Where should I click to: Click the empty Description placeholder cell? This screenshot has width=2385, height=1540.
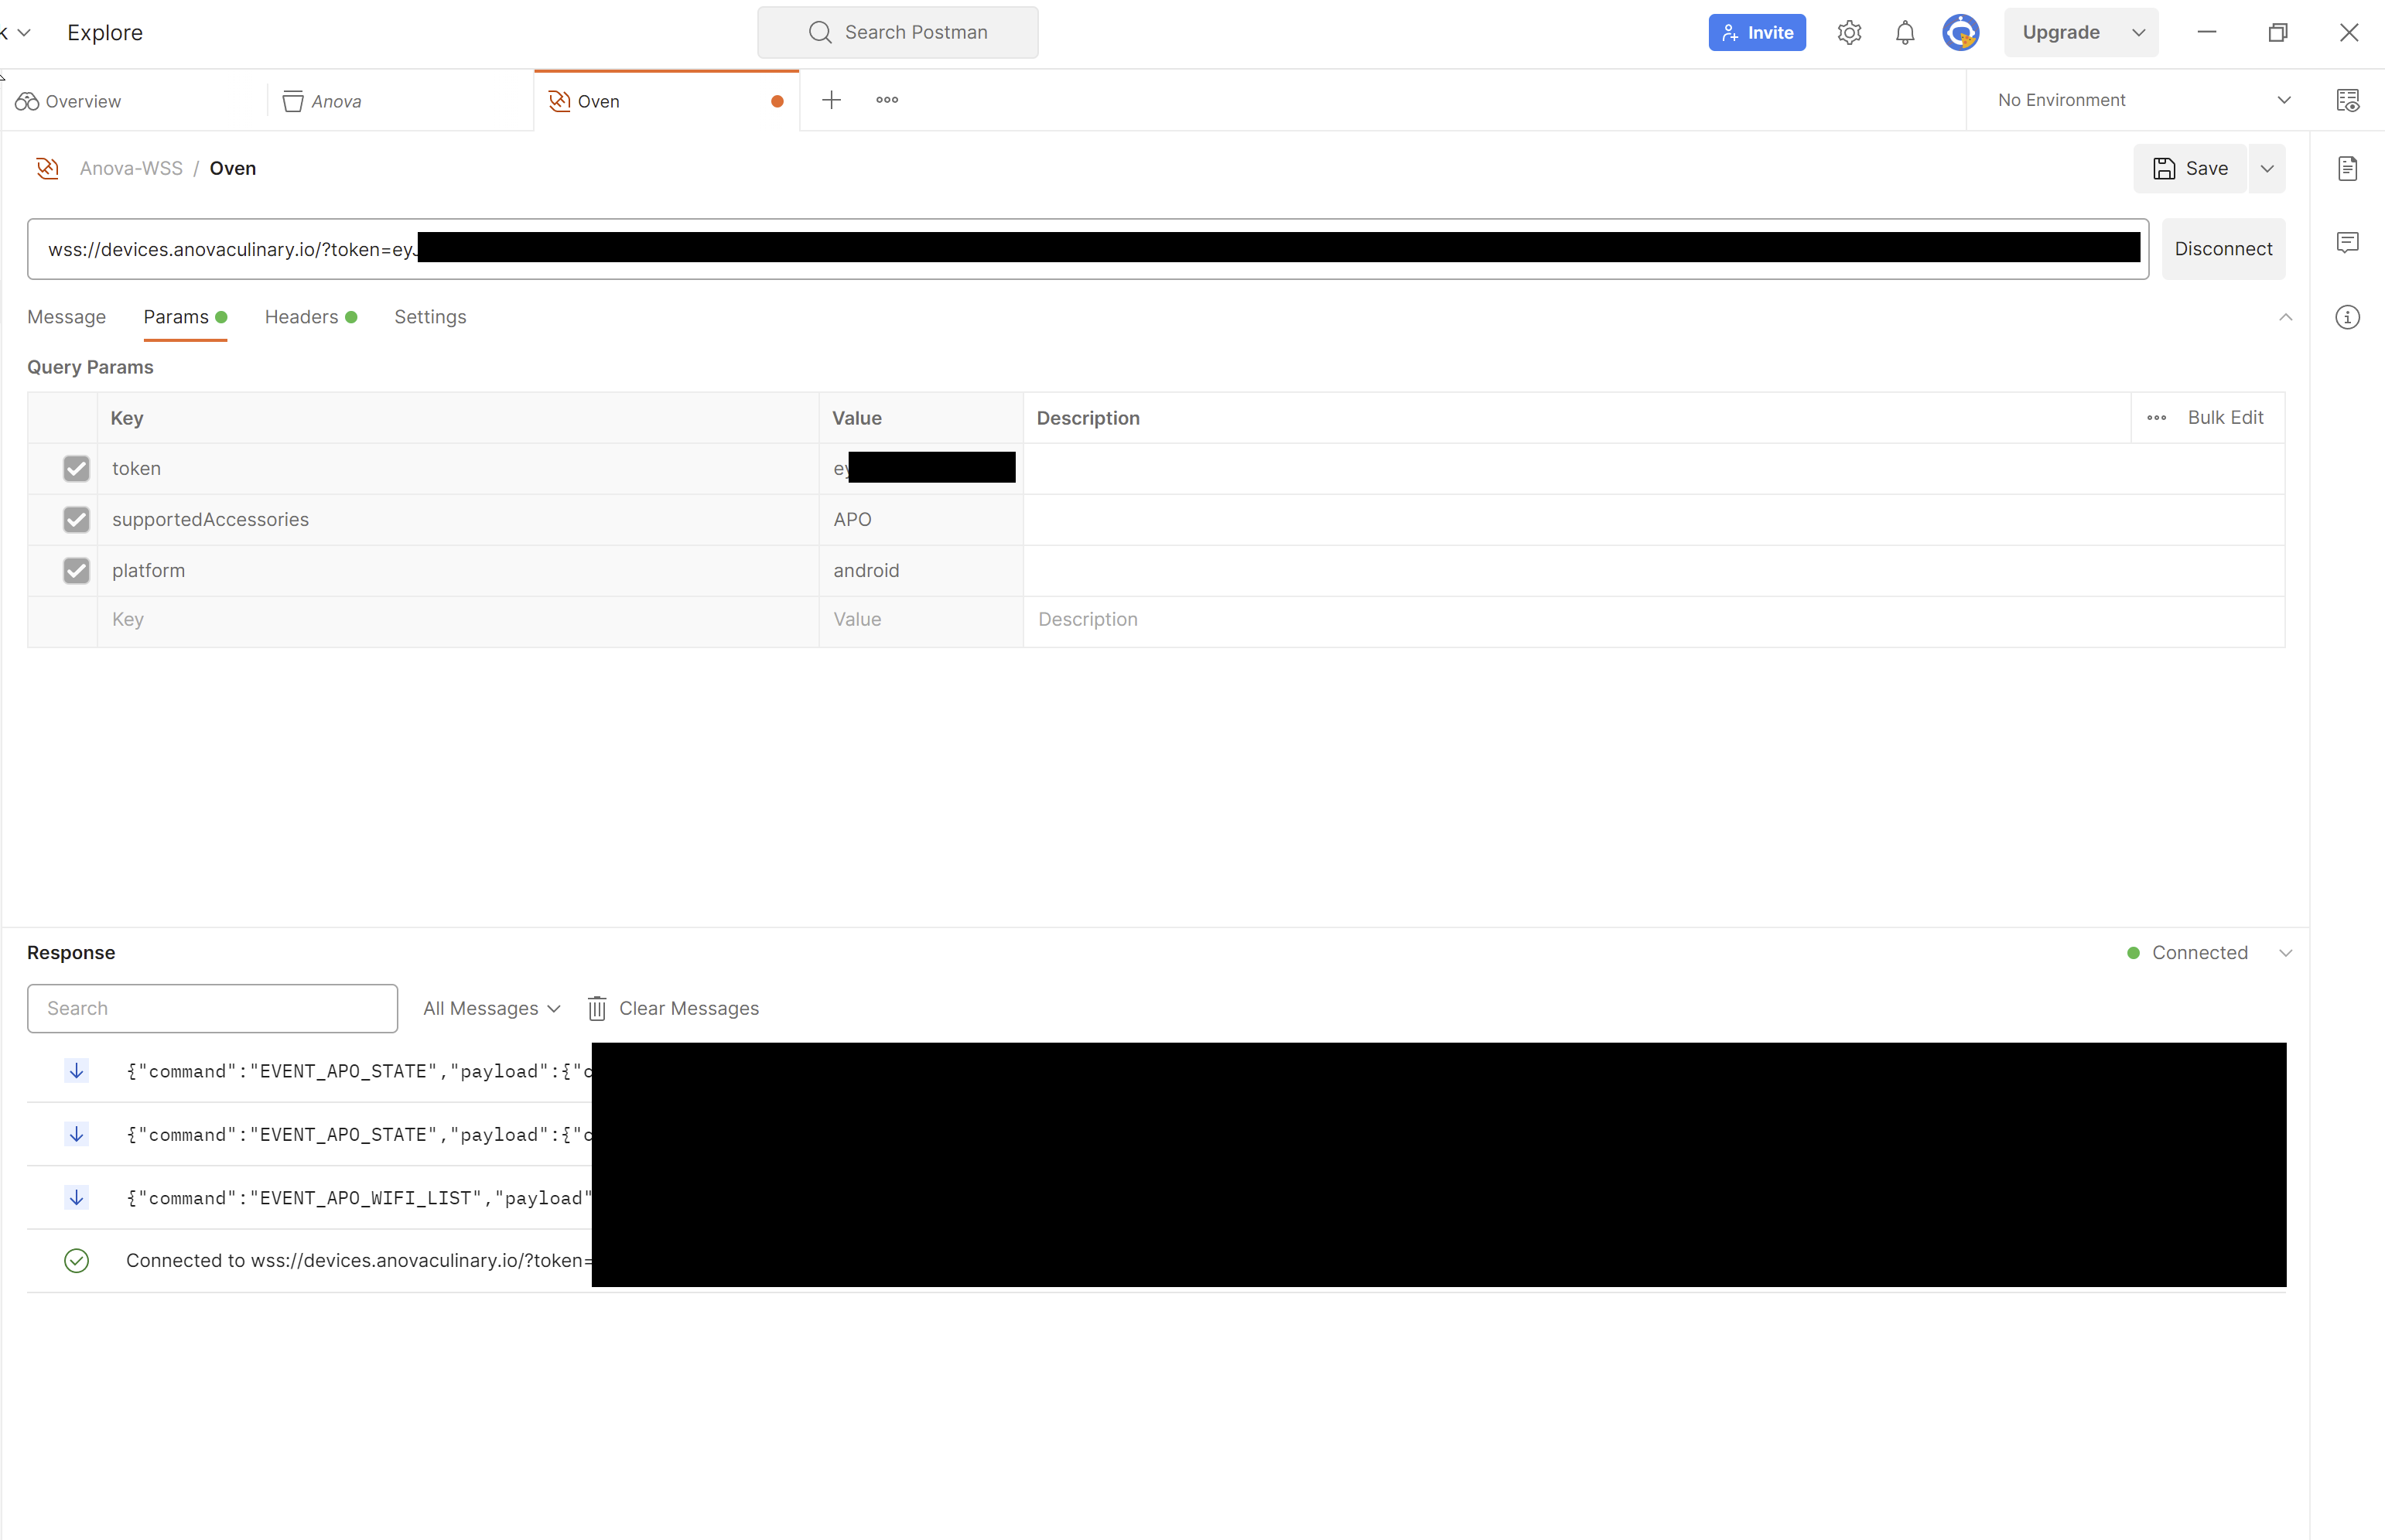click(1654, 620)
